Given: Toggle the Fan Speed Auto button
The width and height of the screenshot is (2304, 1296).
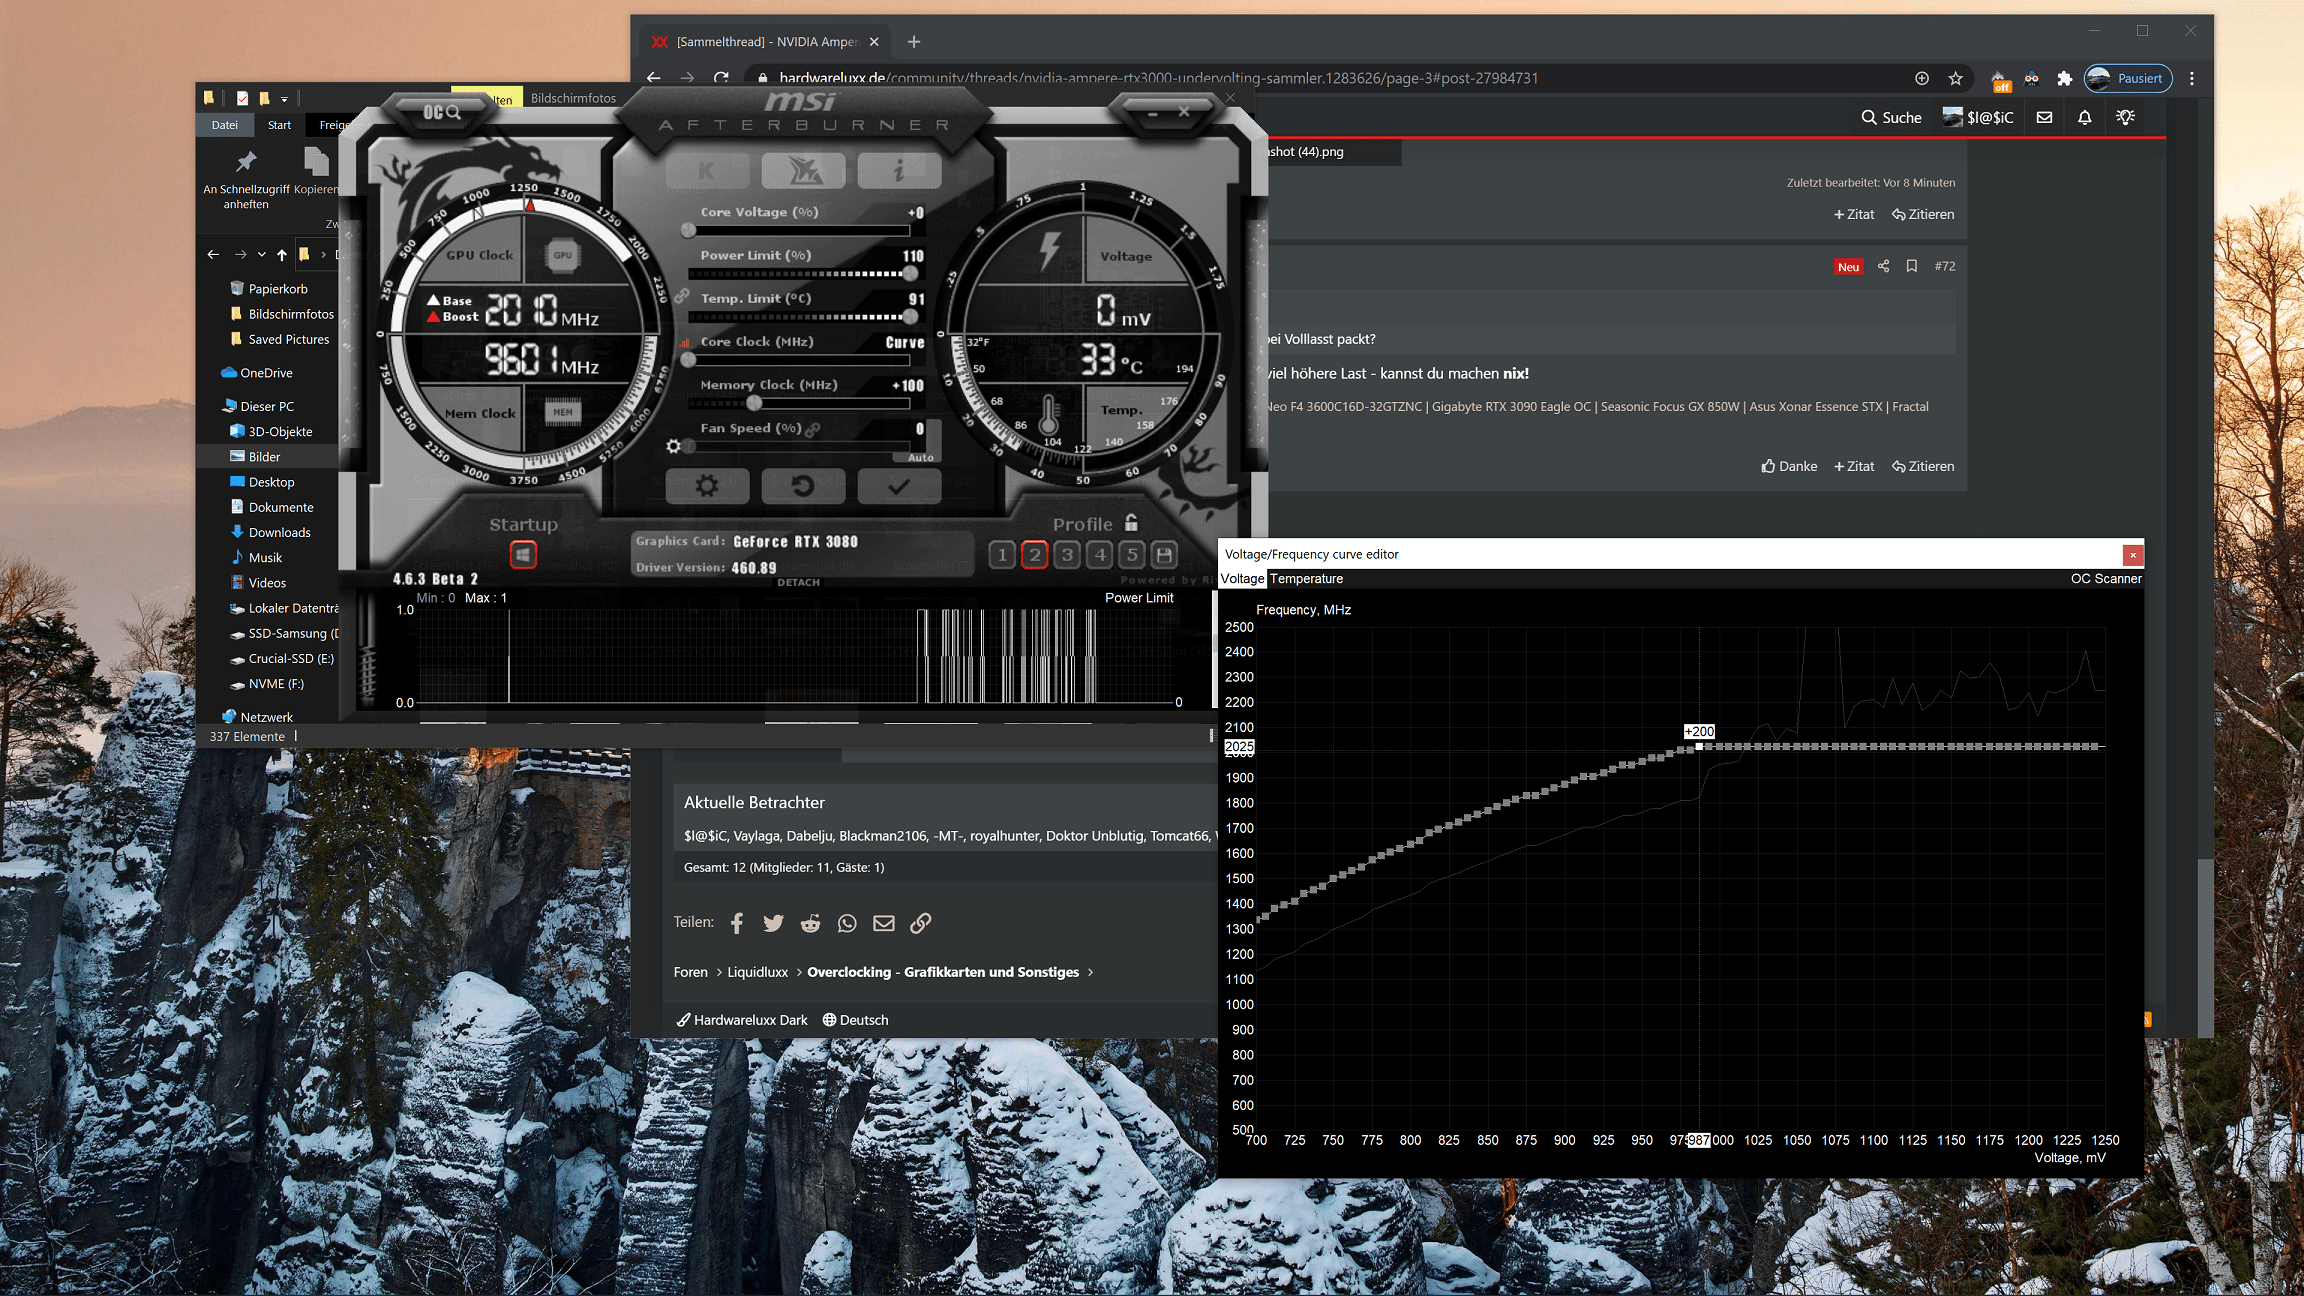Looking at the screenshot, I should point(920,458).
